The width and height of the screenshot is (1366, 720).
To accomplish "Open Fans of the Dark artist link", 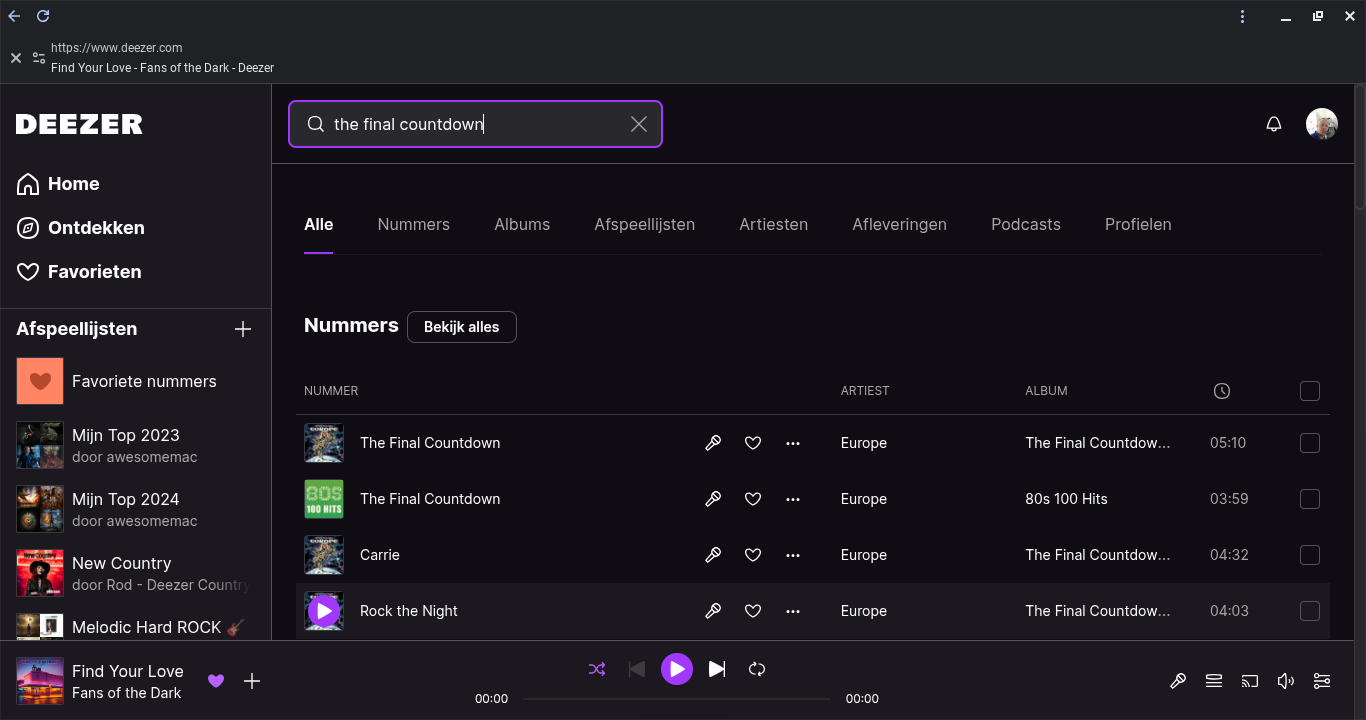I will 127,693.
